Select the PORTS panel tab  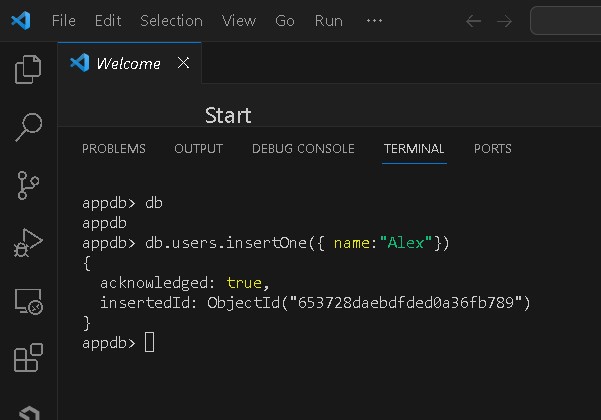(x=493, y=149)
